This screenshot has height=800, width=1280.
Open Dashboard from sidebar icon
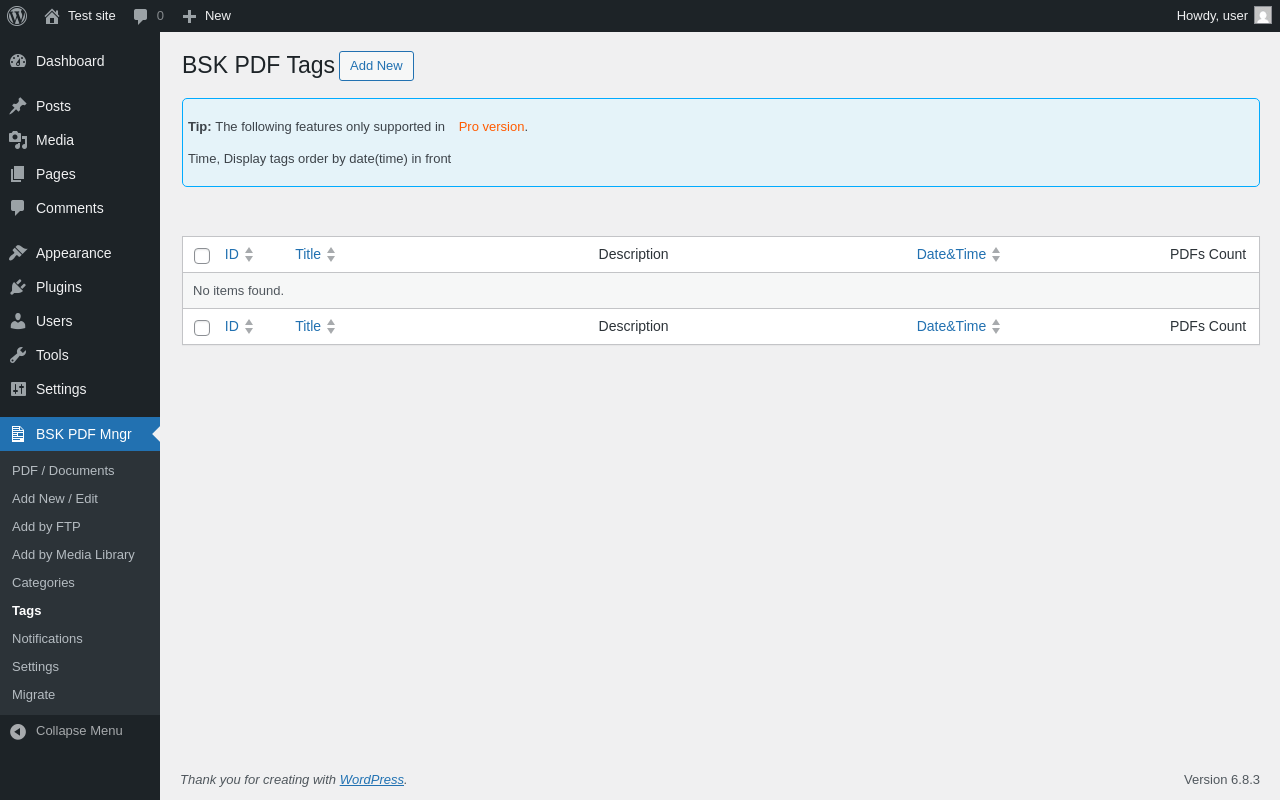pyautogui.click(x=18, y=61)
